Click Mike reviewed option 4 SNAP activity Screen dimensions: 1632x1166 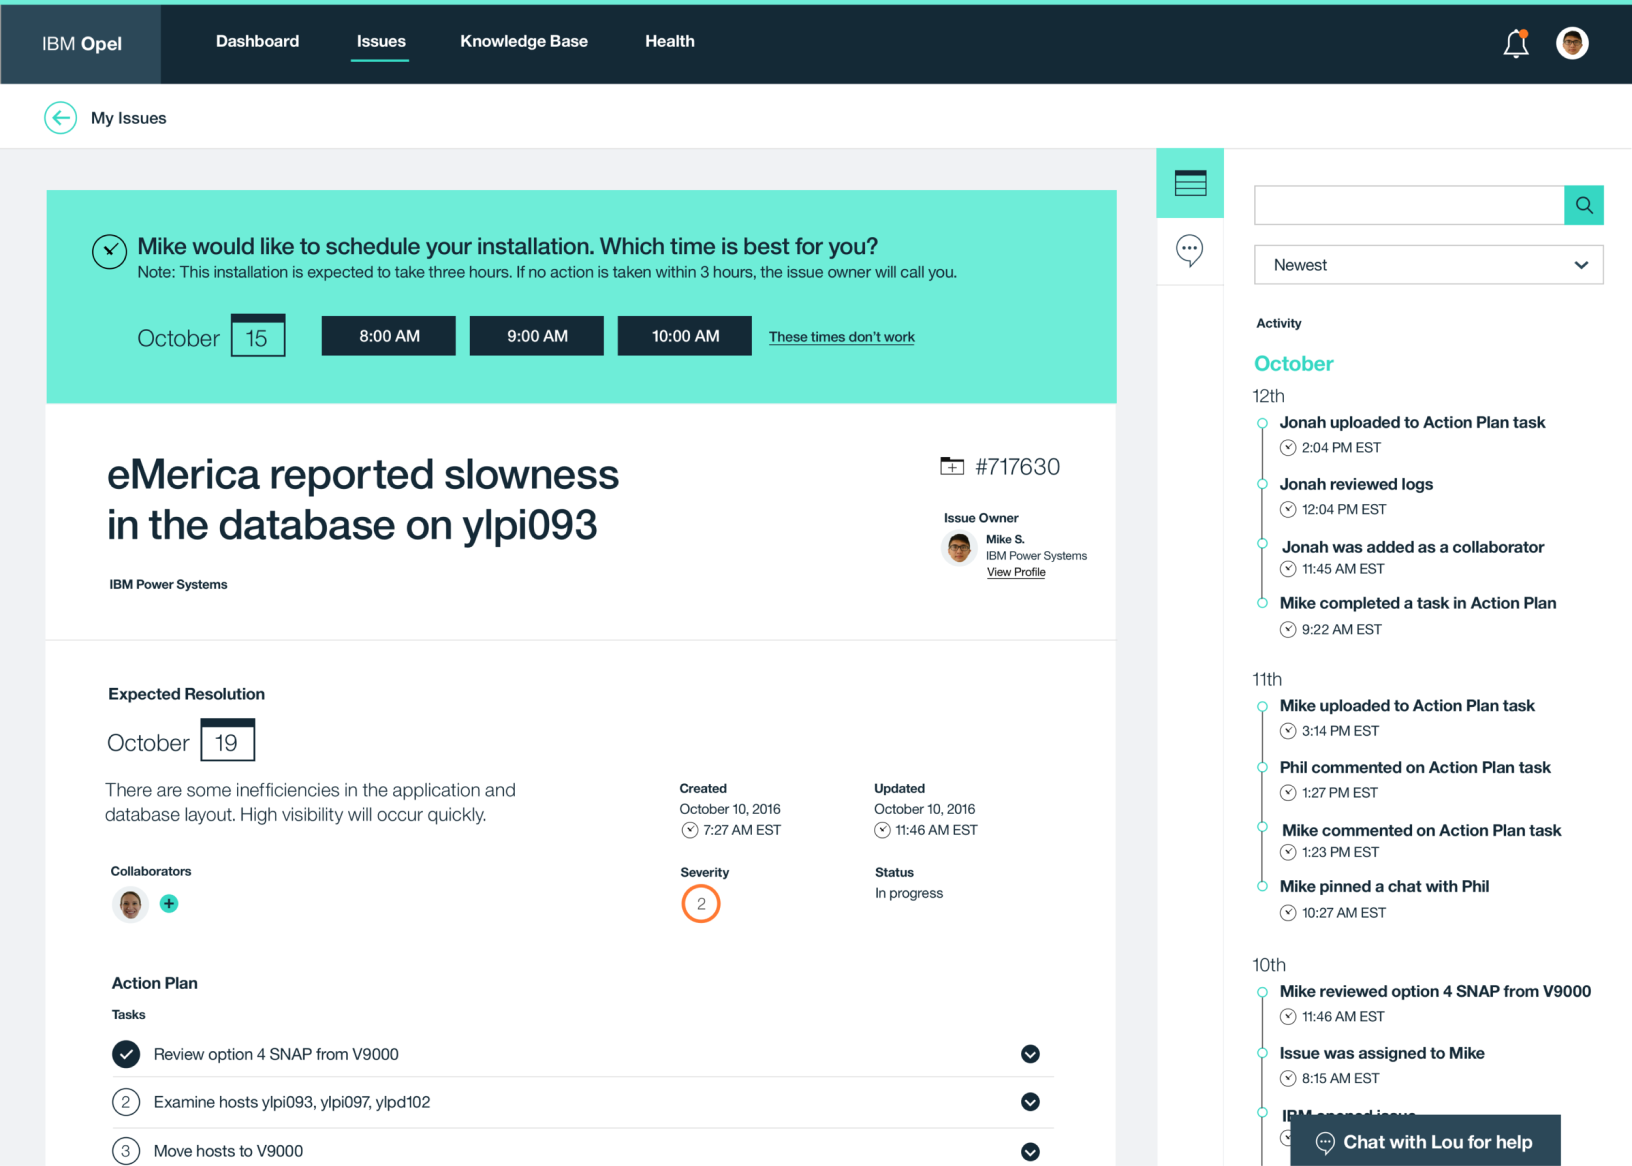point(1435,991)
